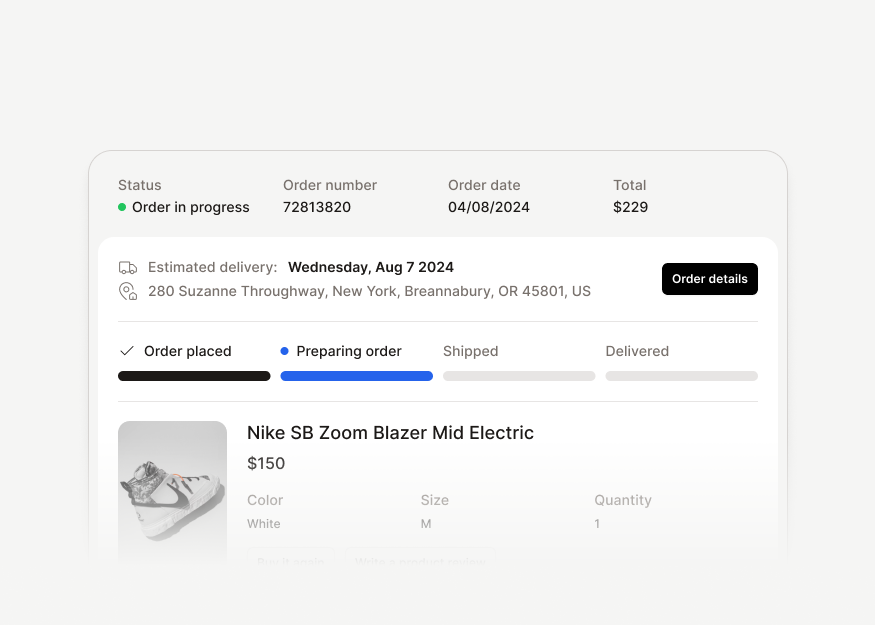Select the Delivered step label
The height and width of the screenshot is (625, 875).
pyautogui.click(x=637, y=351)
